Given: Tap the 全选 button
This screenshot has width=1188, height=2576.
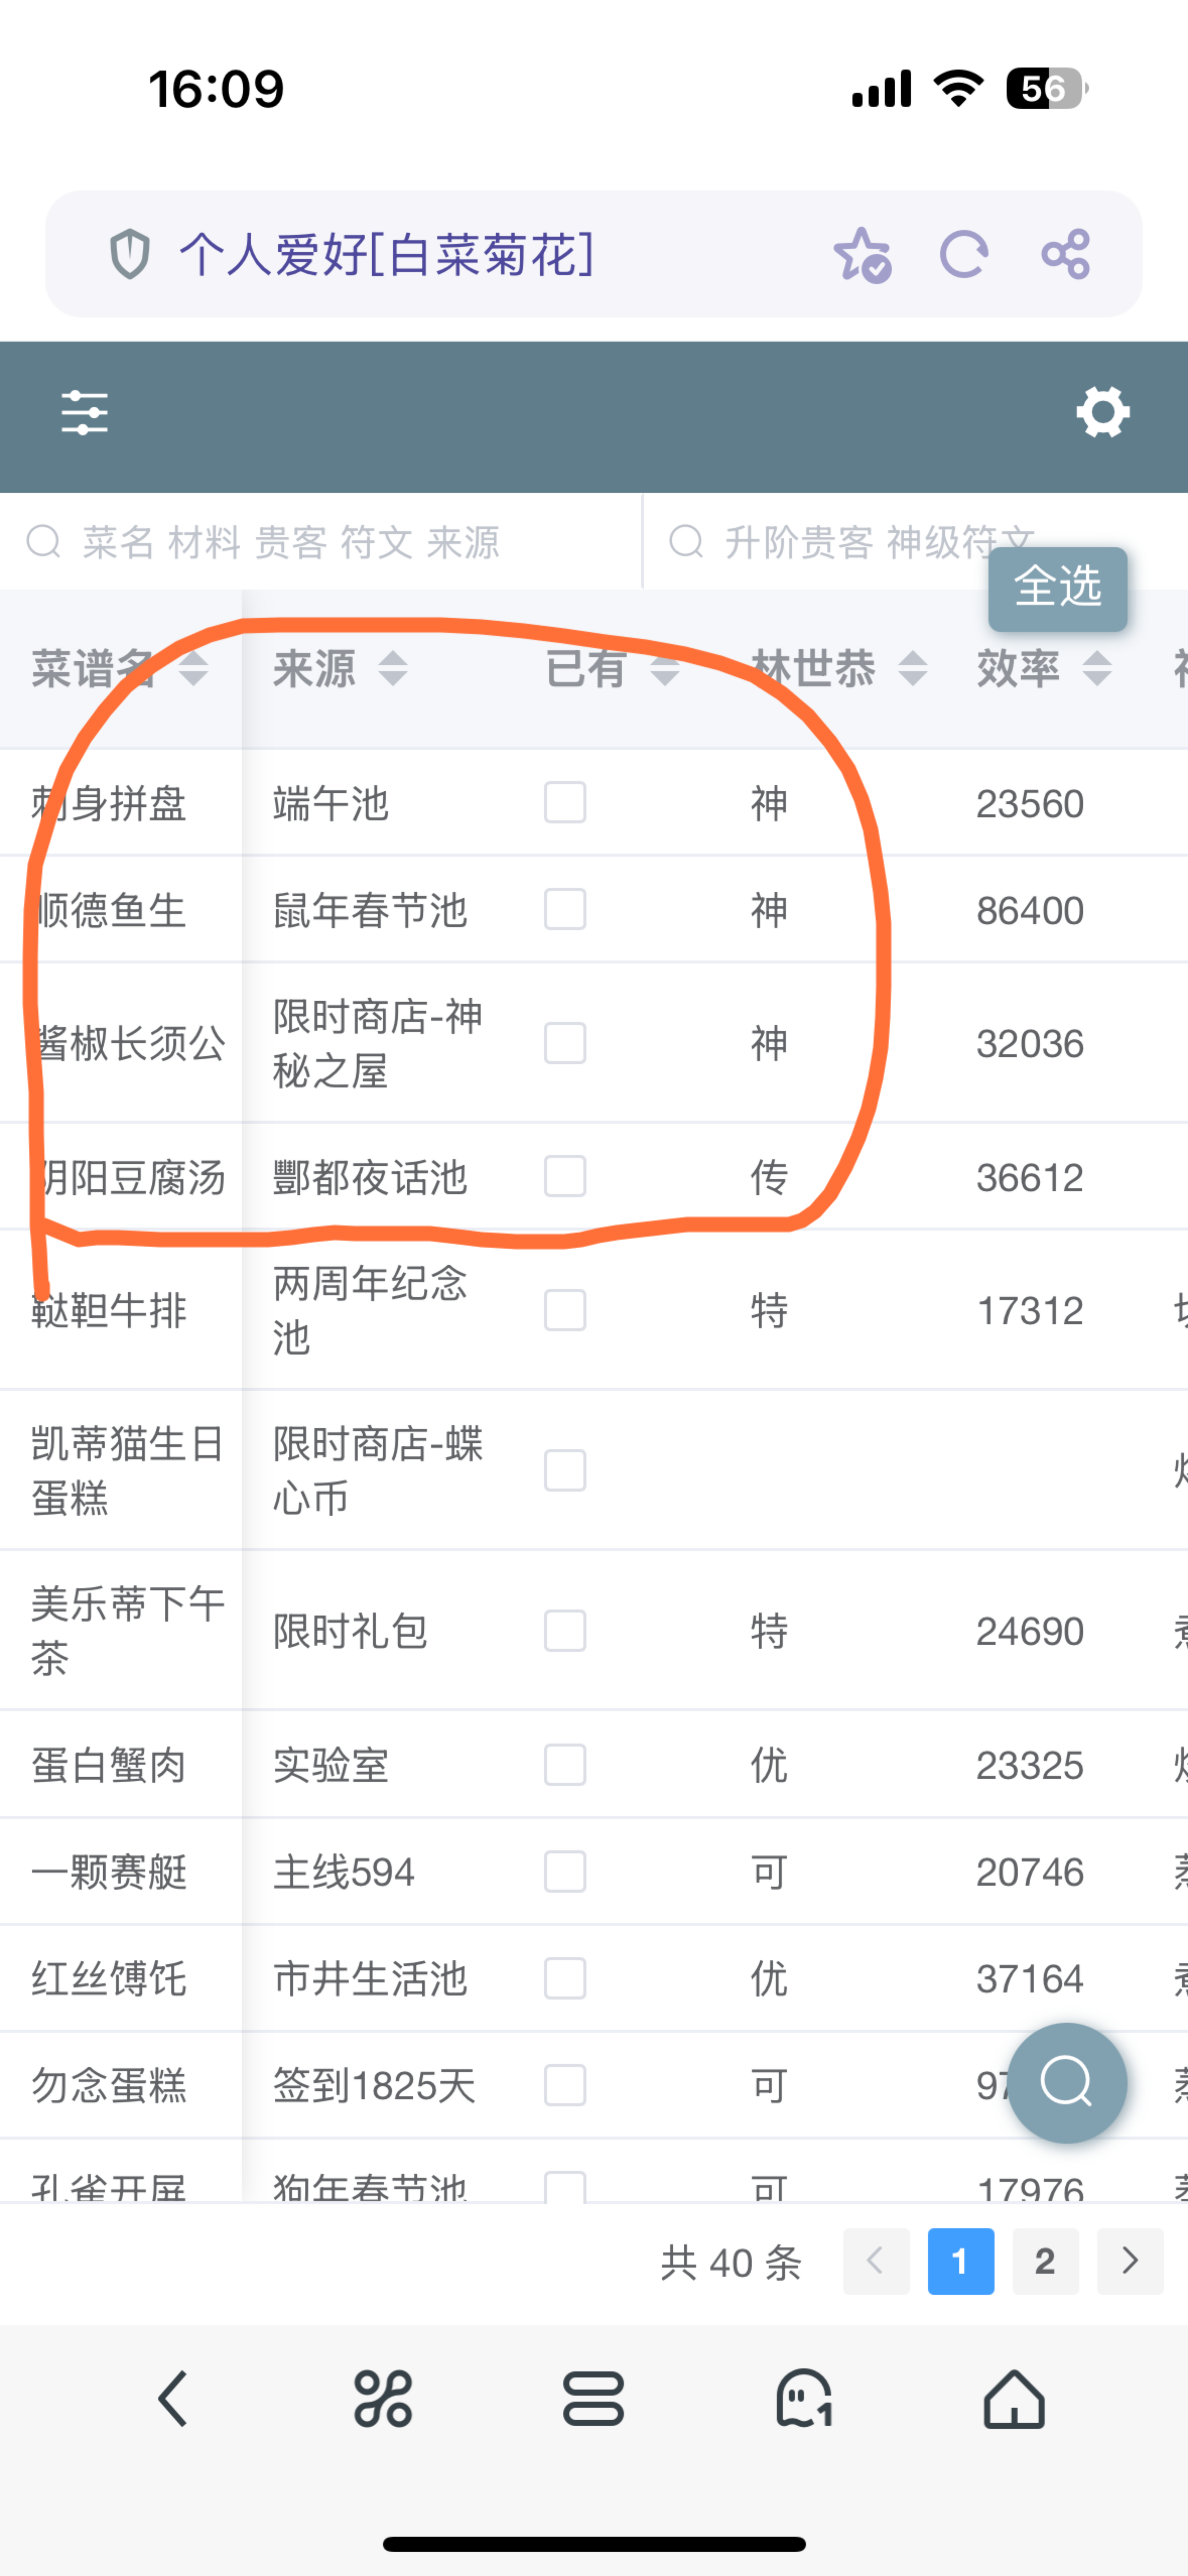Looking at the screenshot, I should point(1057,589).
